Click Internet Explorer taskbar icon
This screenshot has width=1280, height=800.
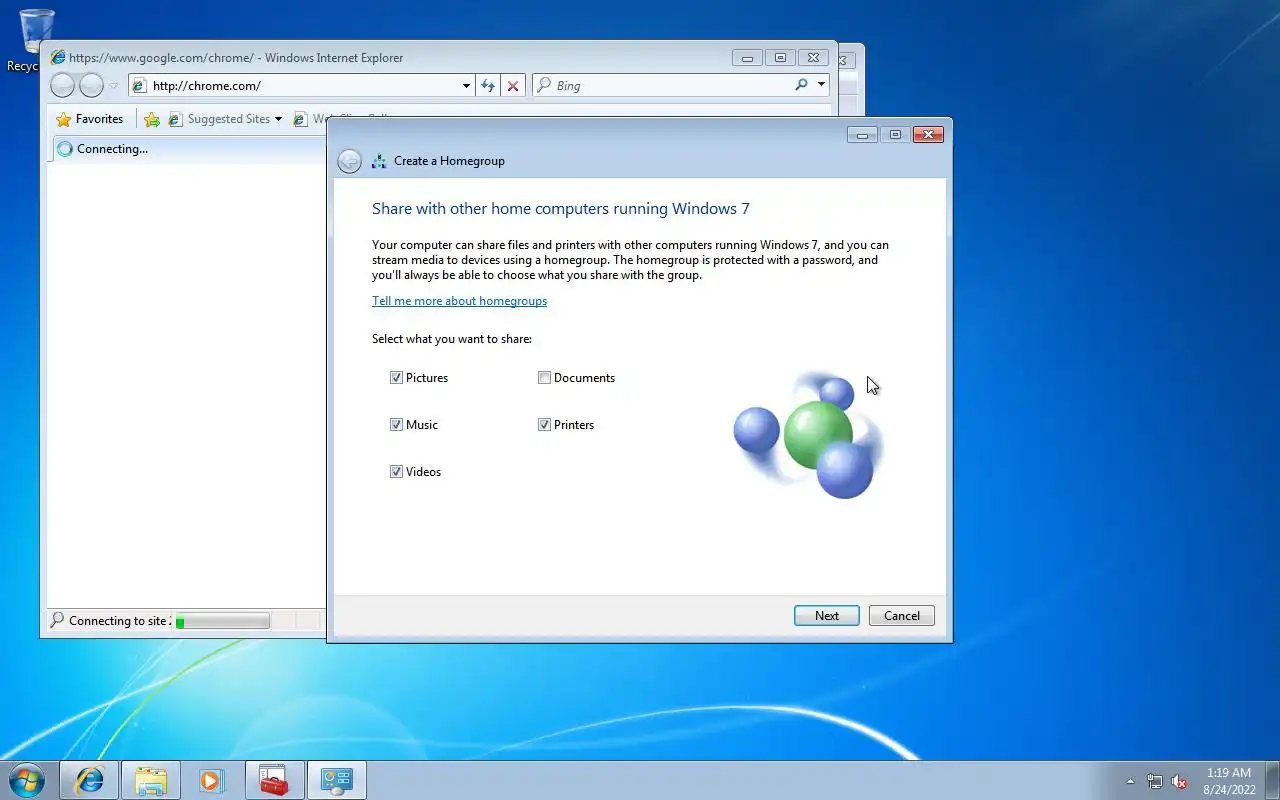tap(90, 780)
